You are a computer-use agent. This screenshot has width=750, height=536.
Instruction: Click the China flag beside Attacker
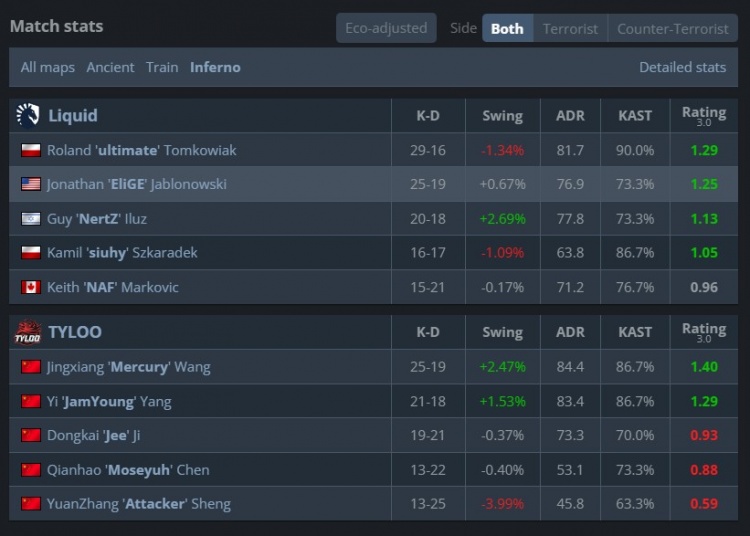coord(30,504)
